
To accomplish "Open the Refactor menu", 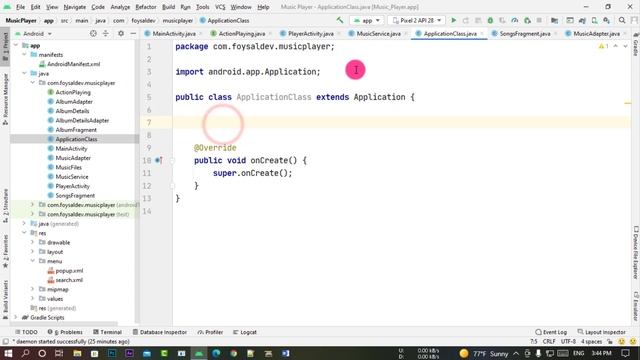I will point(146,7).
